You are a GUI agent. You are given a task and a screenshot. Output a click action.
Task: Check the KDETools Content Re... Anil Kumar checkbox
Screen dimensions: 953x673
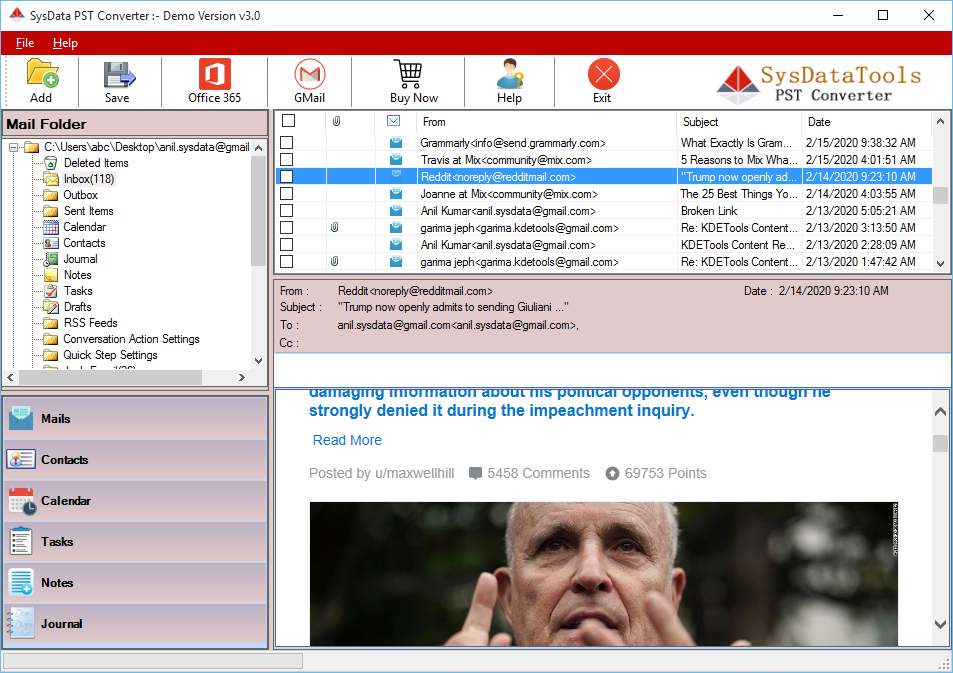(x=286, y=245)
